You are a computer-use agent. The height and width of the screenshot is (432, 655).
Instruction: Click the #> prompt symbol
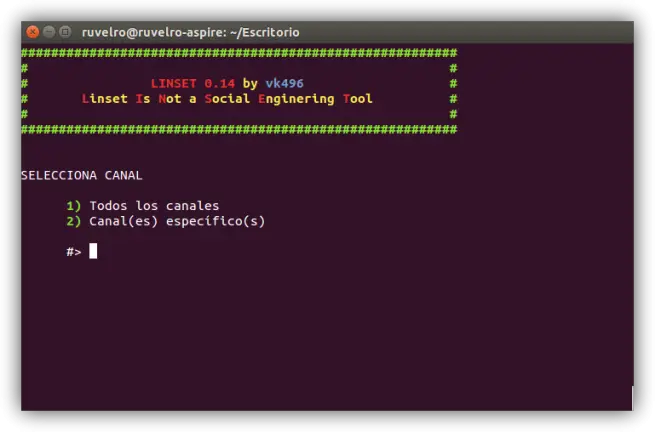[74, 252]
